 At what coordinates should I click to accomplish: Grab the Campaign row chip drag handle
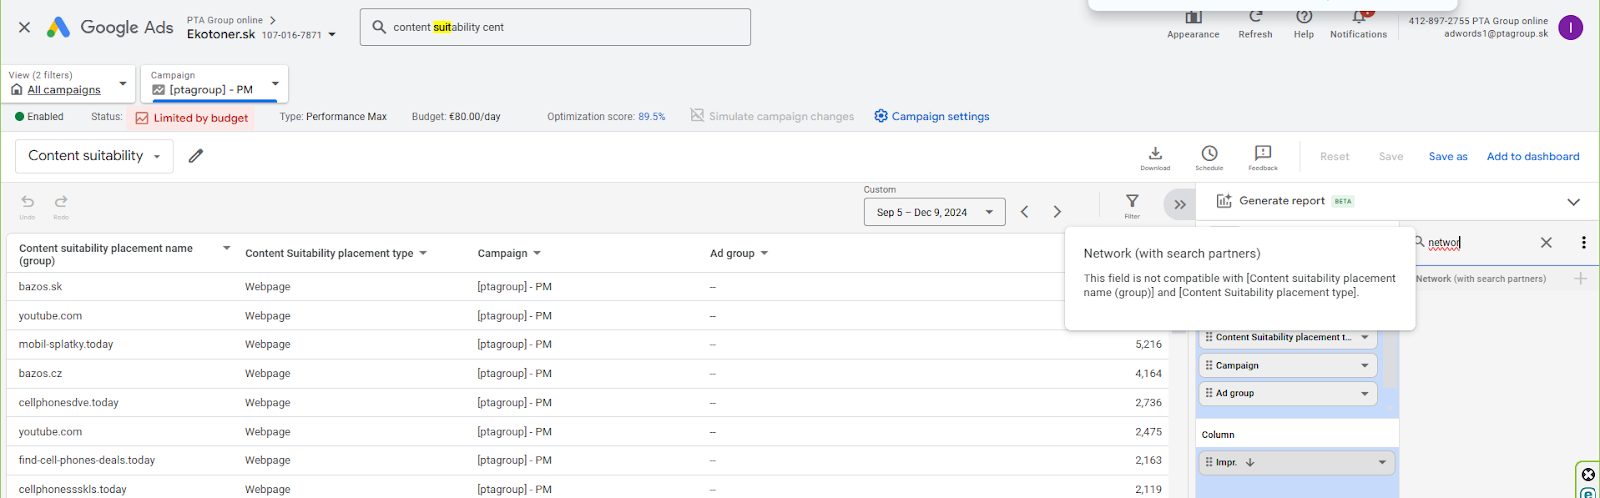pos(1209,366)
